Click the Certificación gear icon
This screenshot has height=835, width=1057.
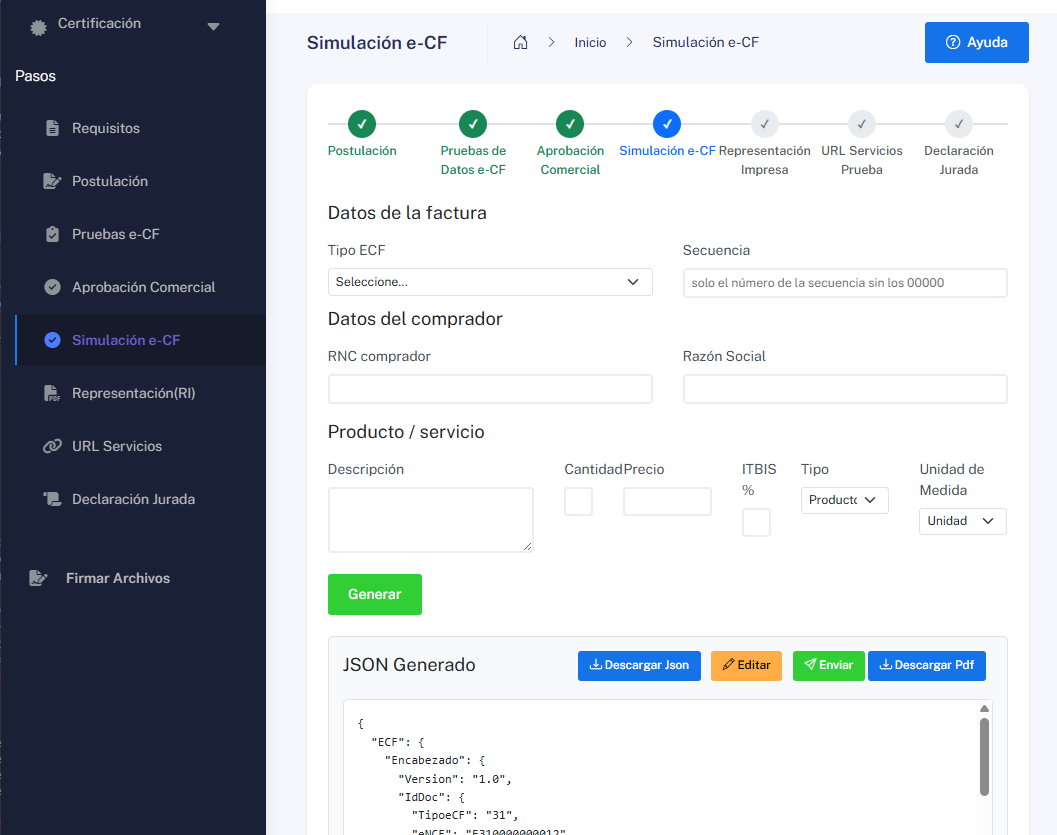tap(38, 28)
